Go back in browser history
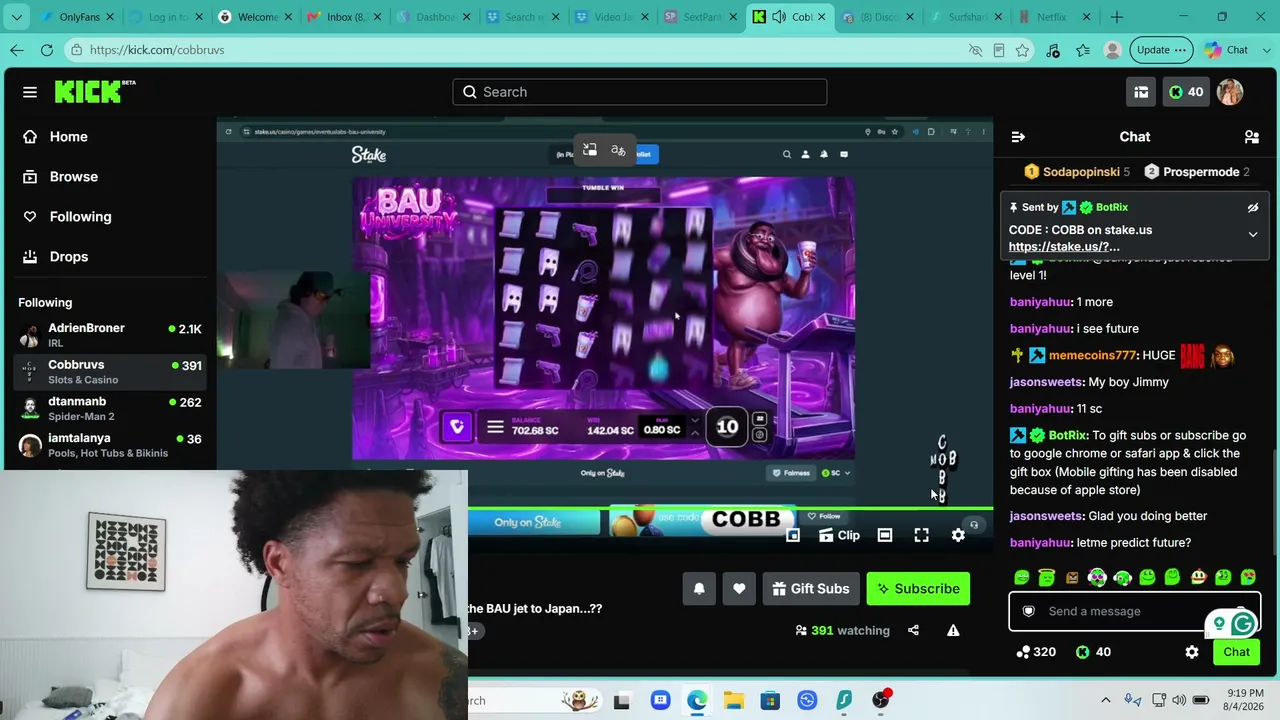The width and height of the screenshot is (1280, 720). [x=17, y=50]
